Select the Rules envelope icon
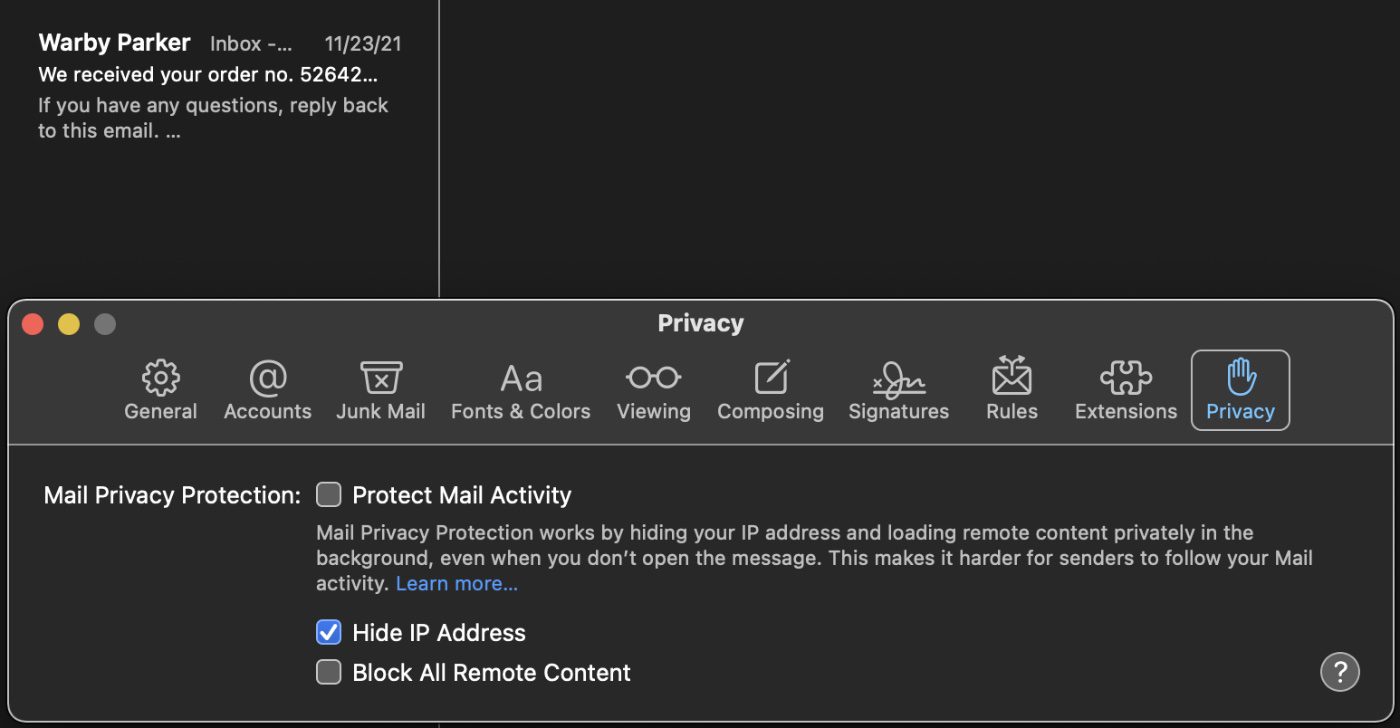The height and width of the screenshot is (728, 1400). tap(1011, 378)
